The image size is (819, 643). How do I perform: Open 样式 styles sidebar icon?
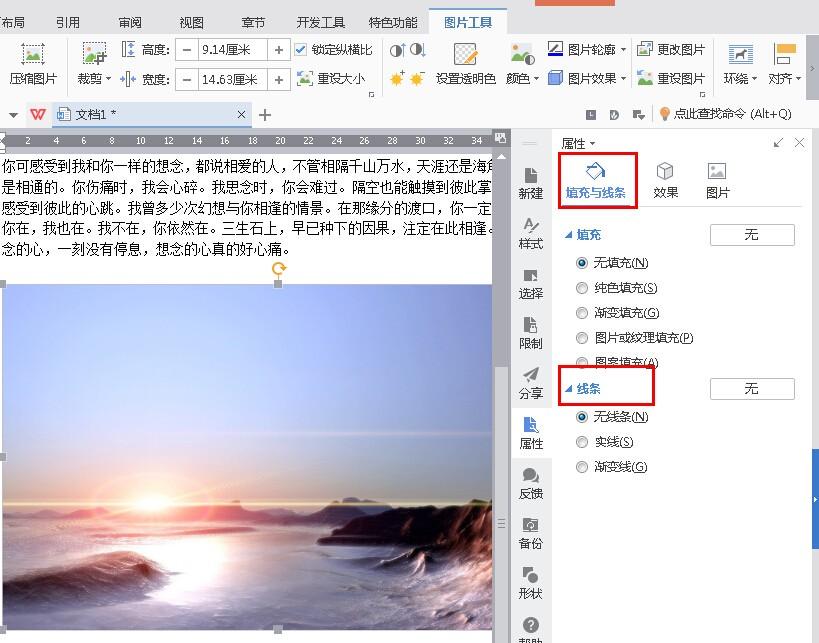pyautogui.click(x=531, y=233)
